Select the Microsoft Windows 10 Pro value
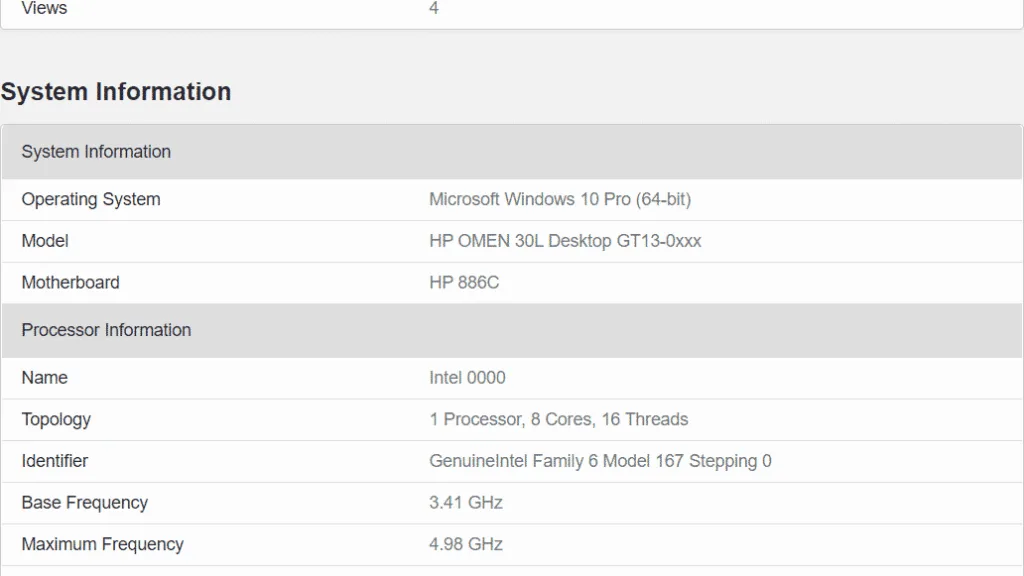 559,199
